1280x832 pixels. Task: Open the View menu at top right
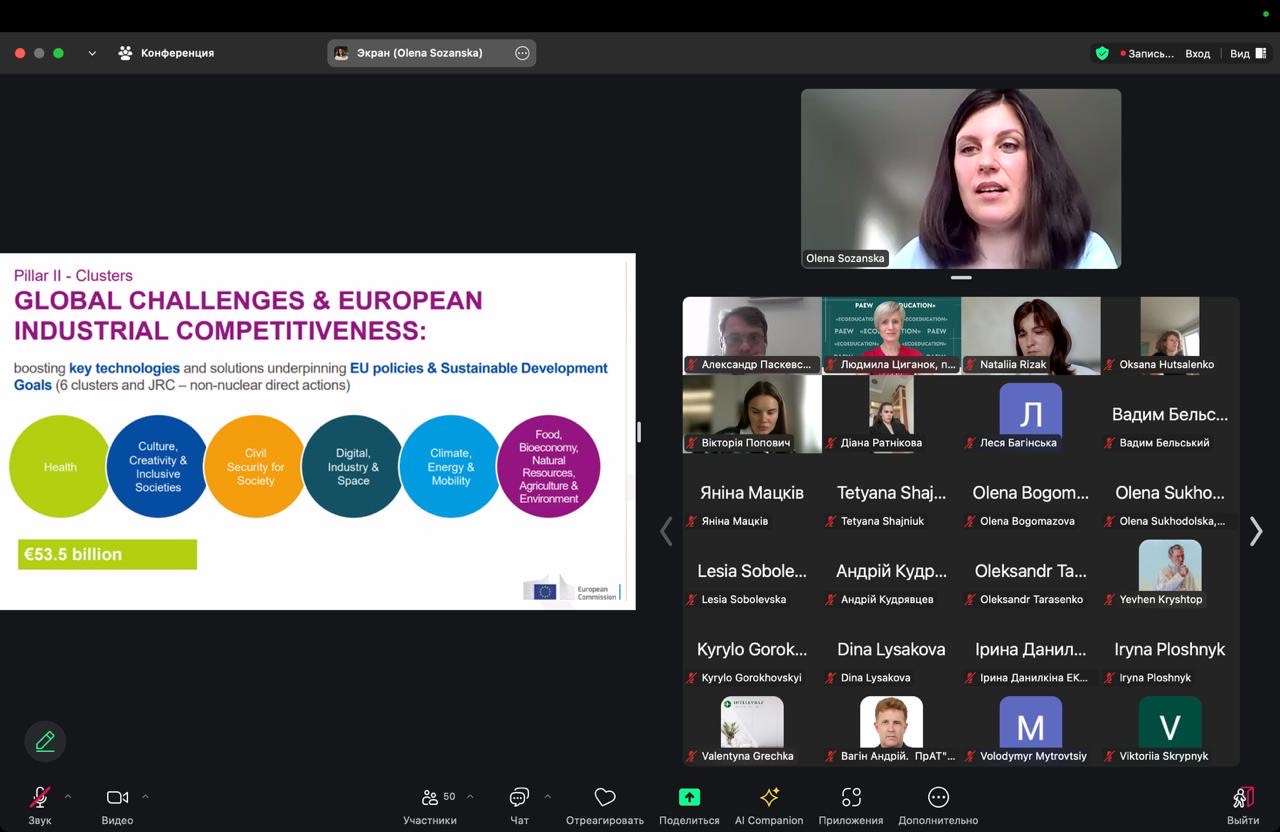point(1245,53)
